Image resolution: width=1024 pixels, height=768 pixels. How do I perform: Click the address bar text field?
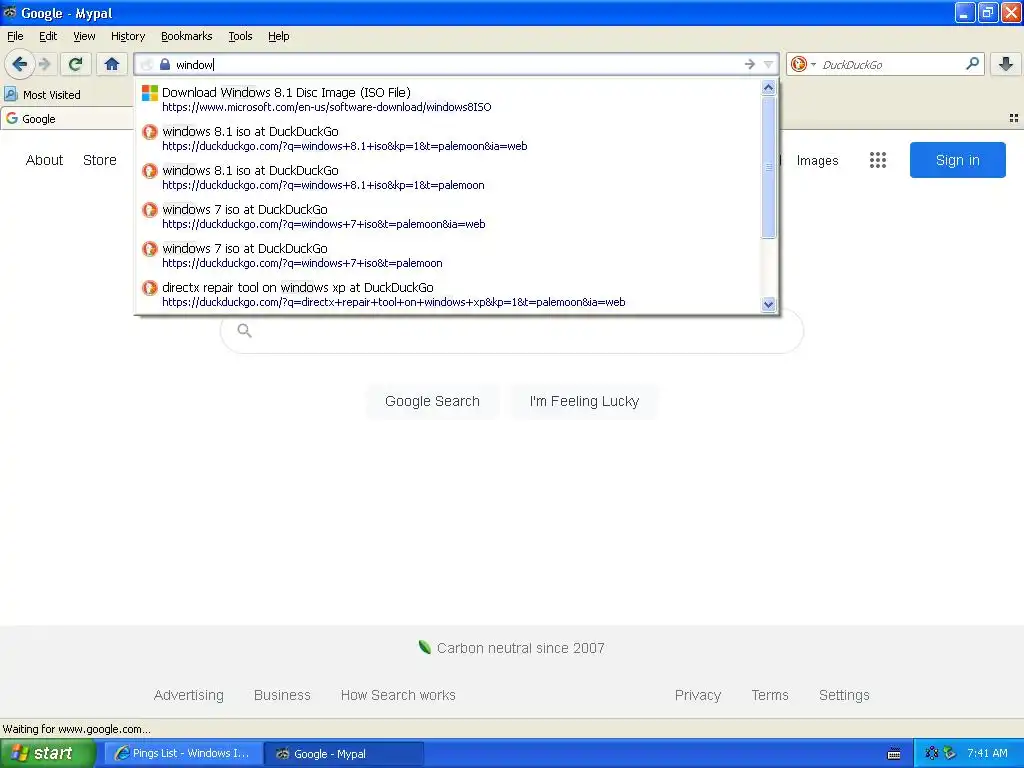coord(457,64)
